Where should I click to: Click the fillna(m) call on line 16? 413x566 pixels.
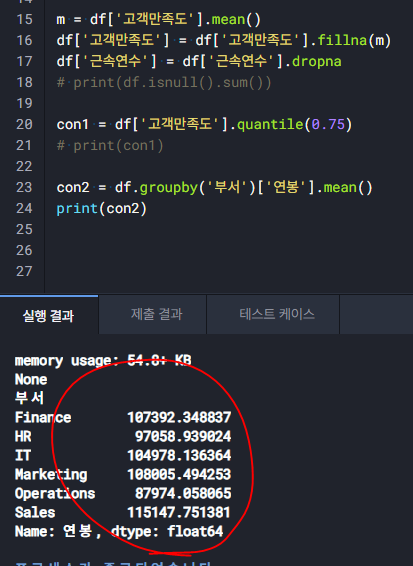(354, 40)
